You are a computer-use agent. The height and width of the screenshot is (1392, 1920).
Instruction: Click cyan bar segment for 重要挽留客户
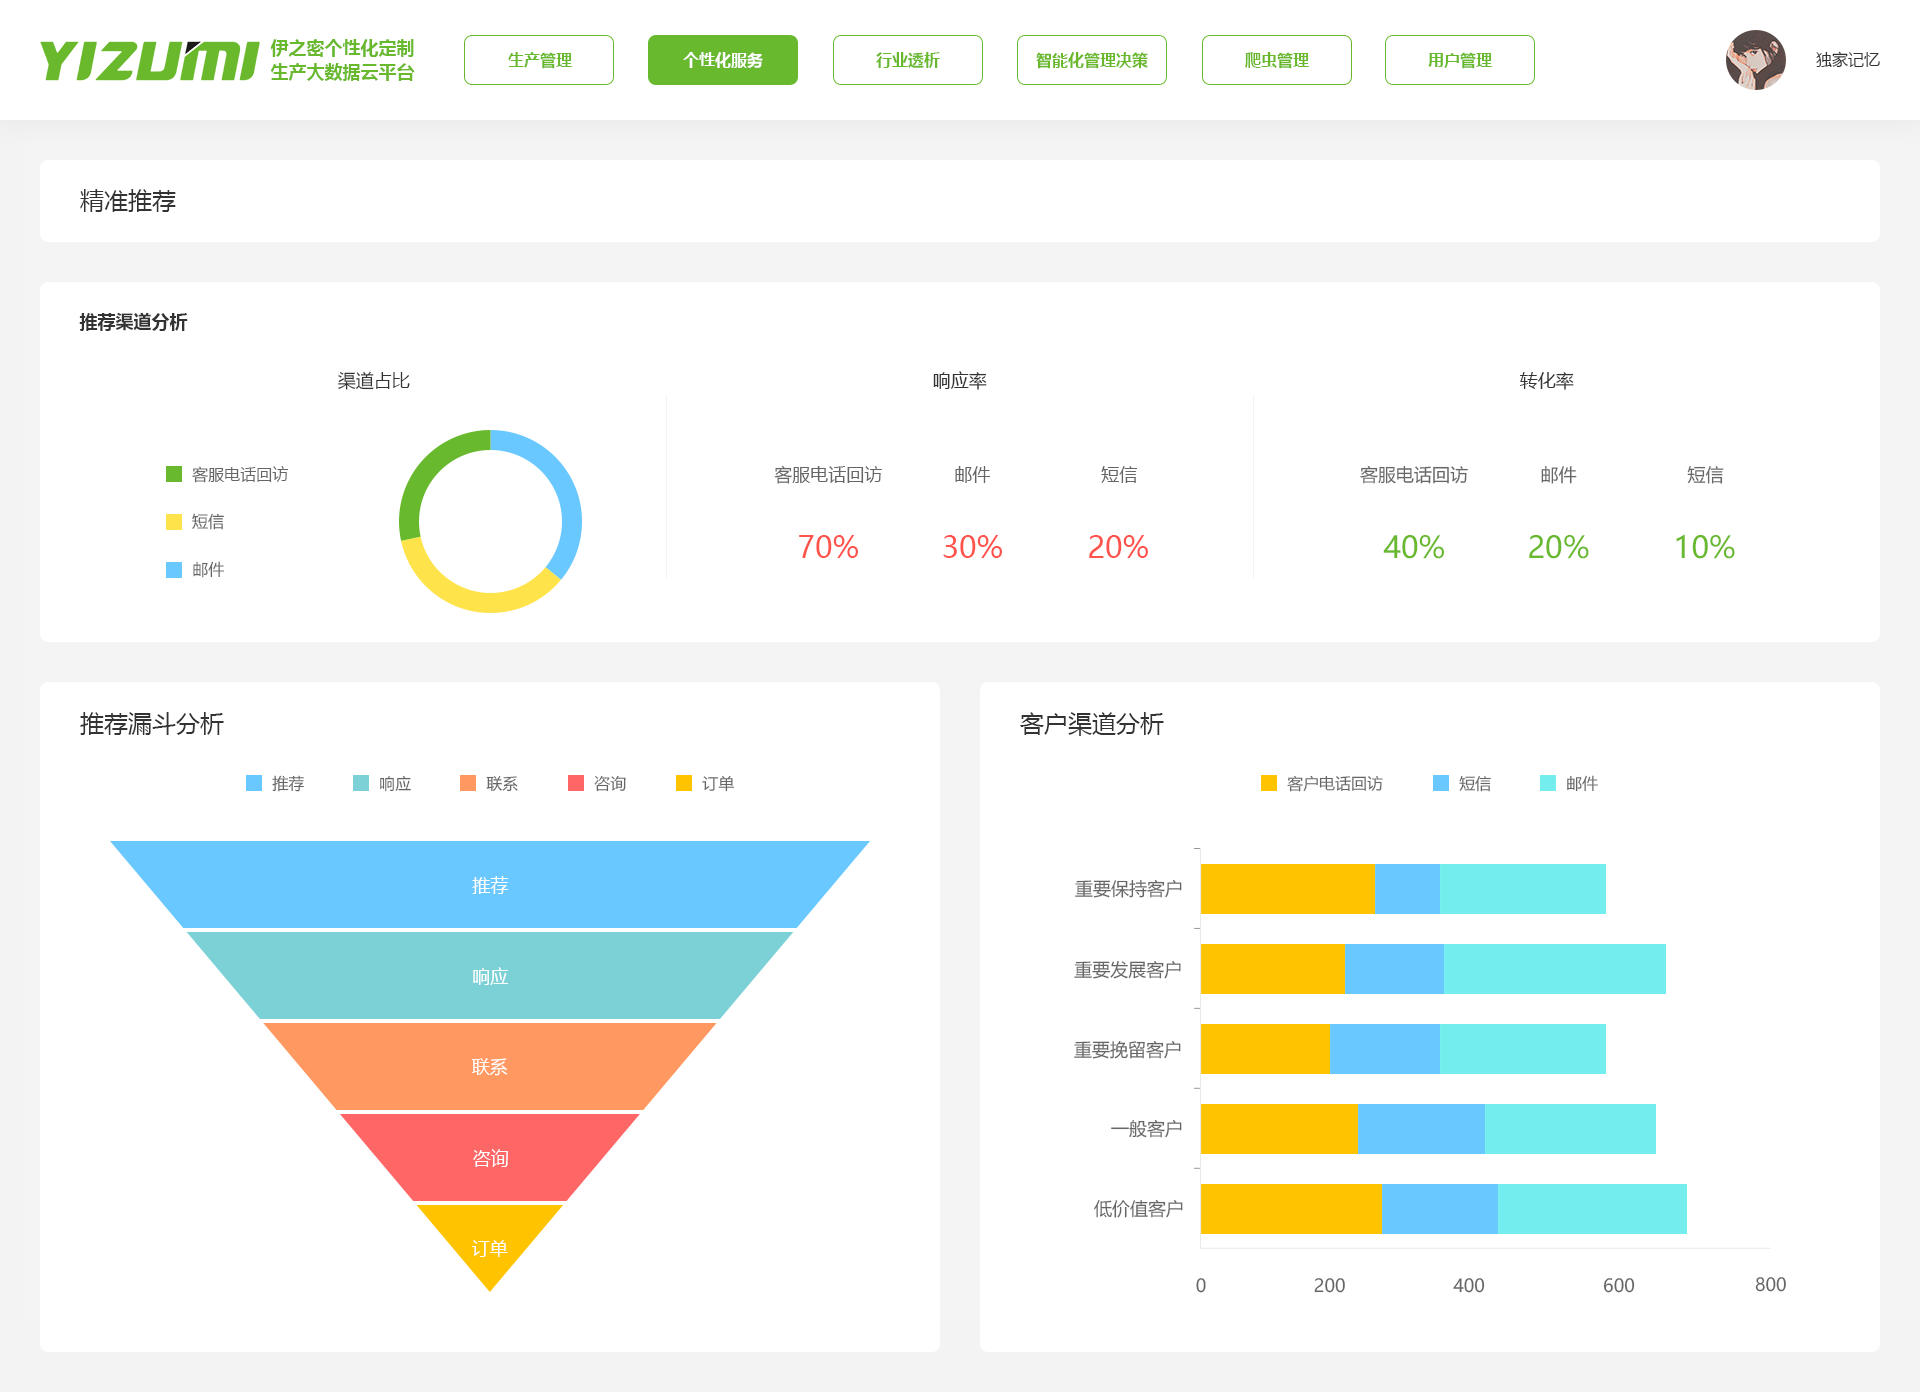[x=1523, y=1049]
